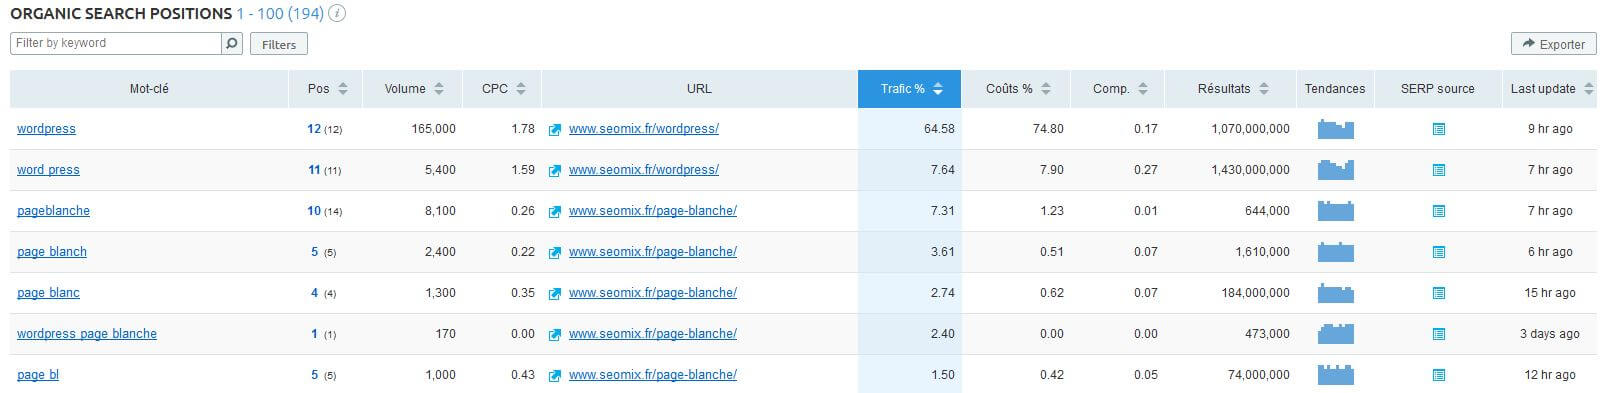The image size is (1605, 393).
Task: Open external link icon for word press URL
Action: coord(555,170)
